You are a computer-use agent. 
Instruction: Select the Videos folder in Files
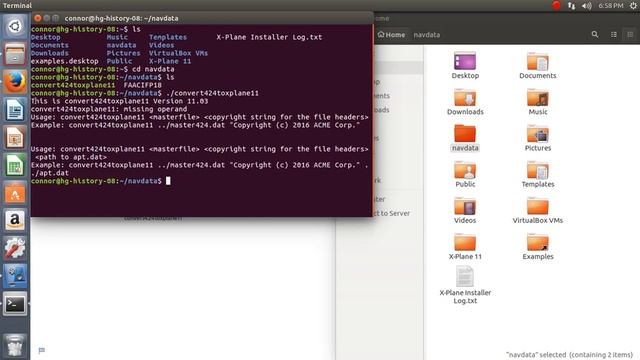tap(465, 210)
